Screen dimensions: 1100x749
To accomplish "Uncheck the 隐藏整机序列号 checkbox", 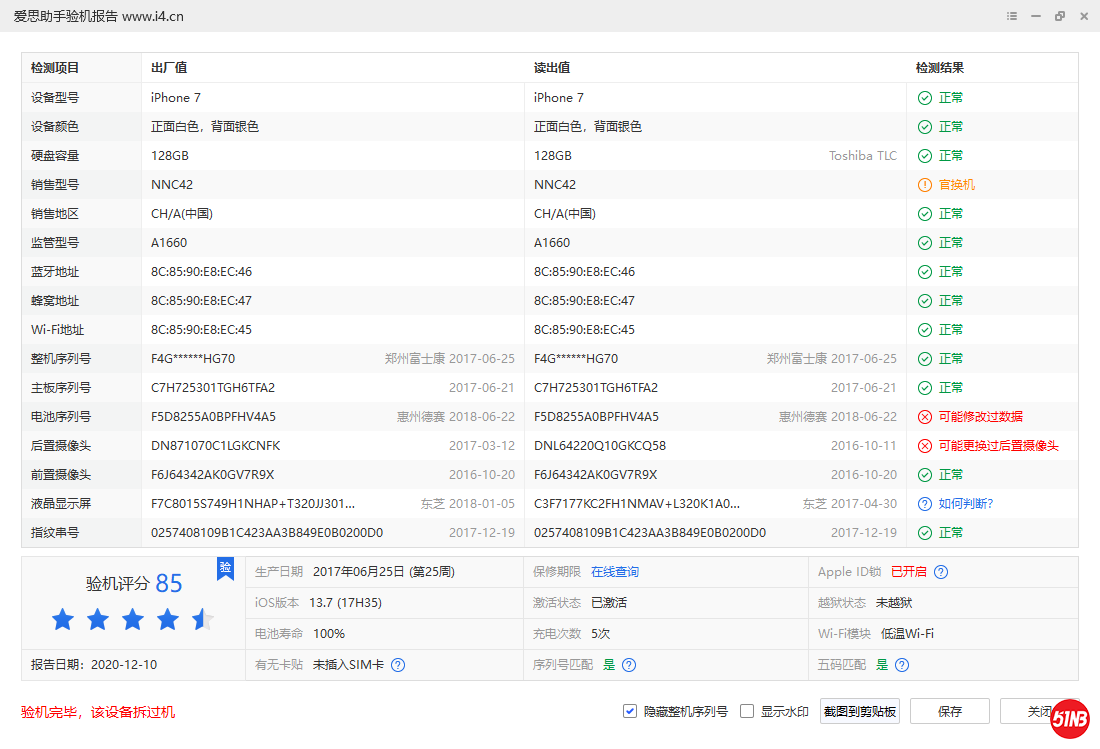I will point(630,711).
